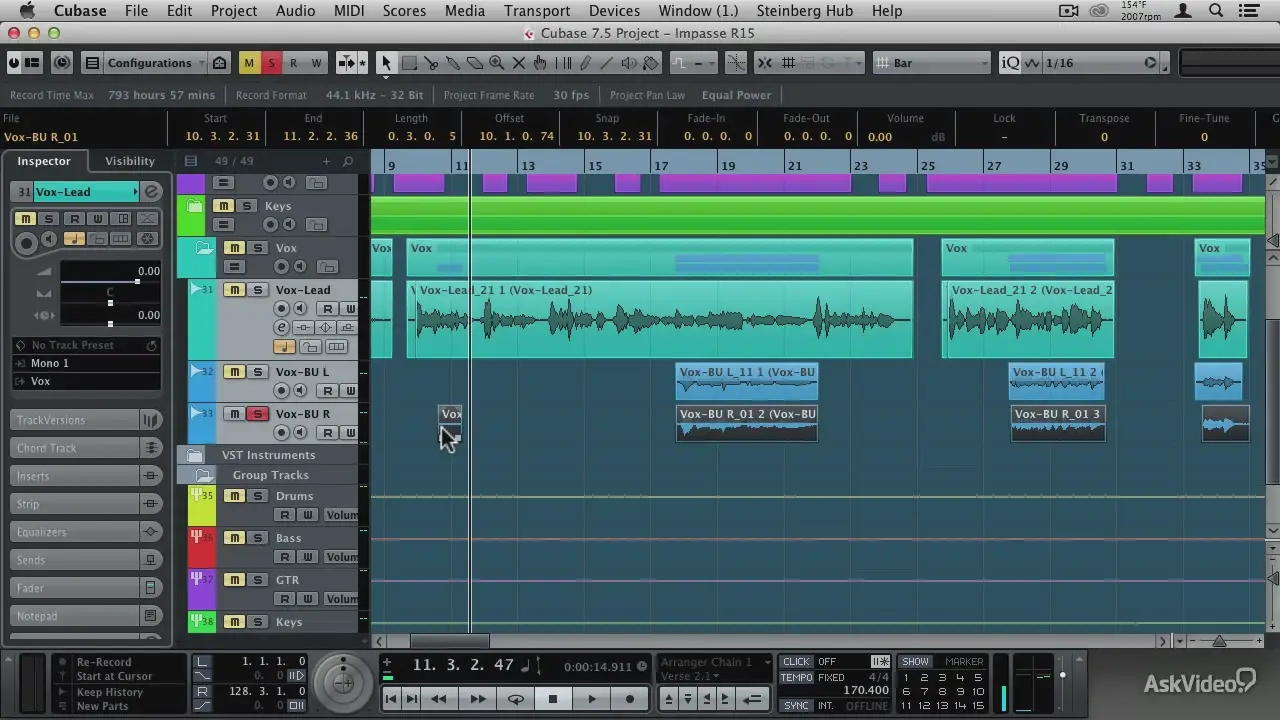
Task: Mute the Vox-BU L track
Action: 234,372
